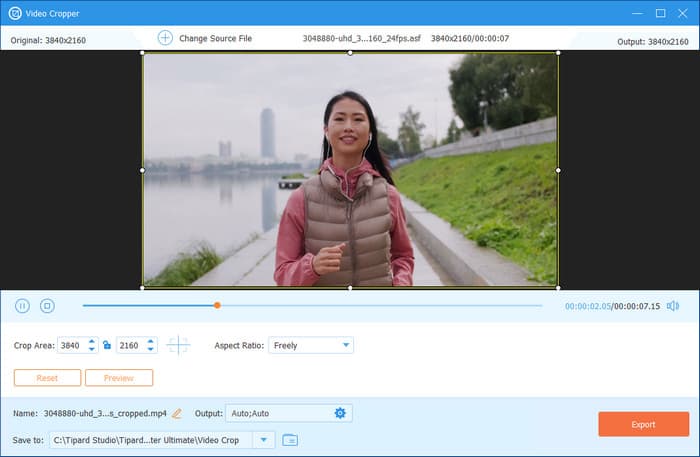Click the top-right crop handle
The image size is (700, 457).
[558, 53]
